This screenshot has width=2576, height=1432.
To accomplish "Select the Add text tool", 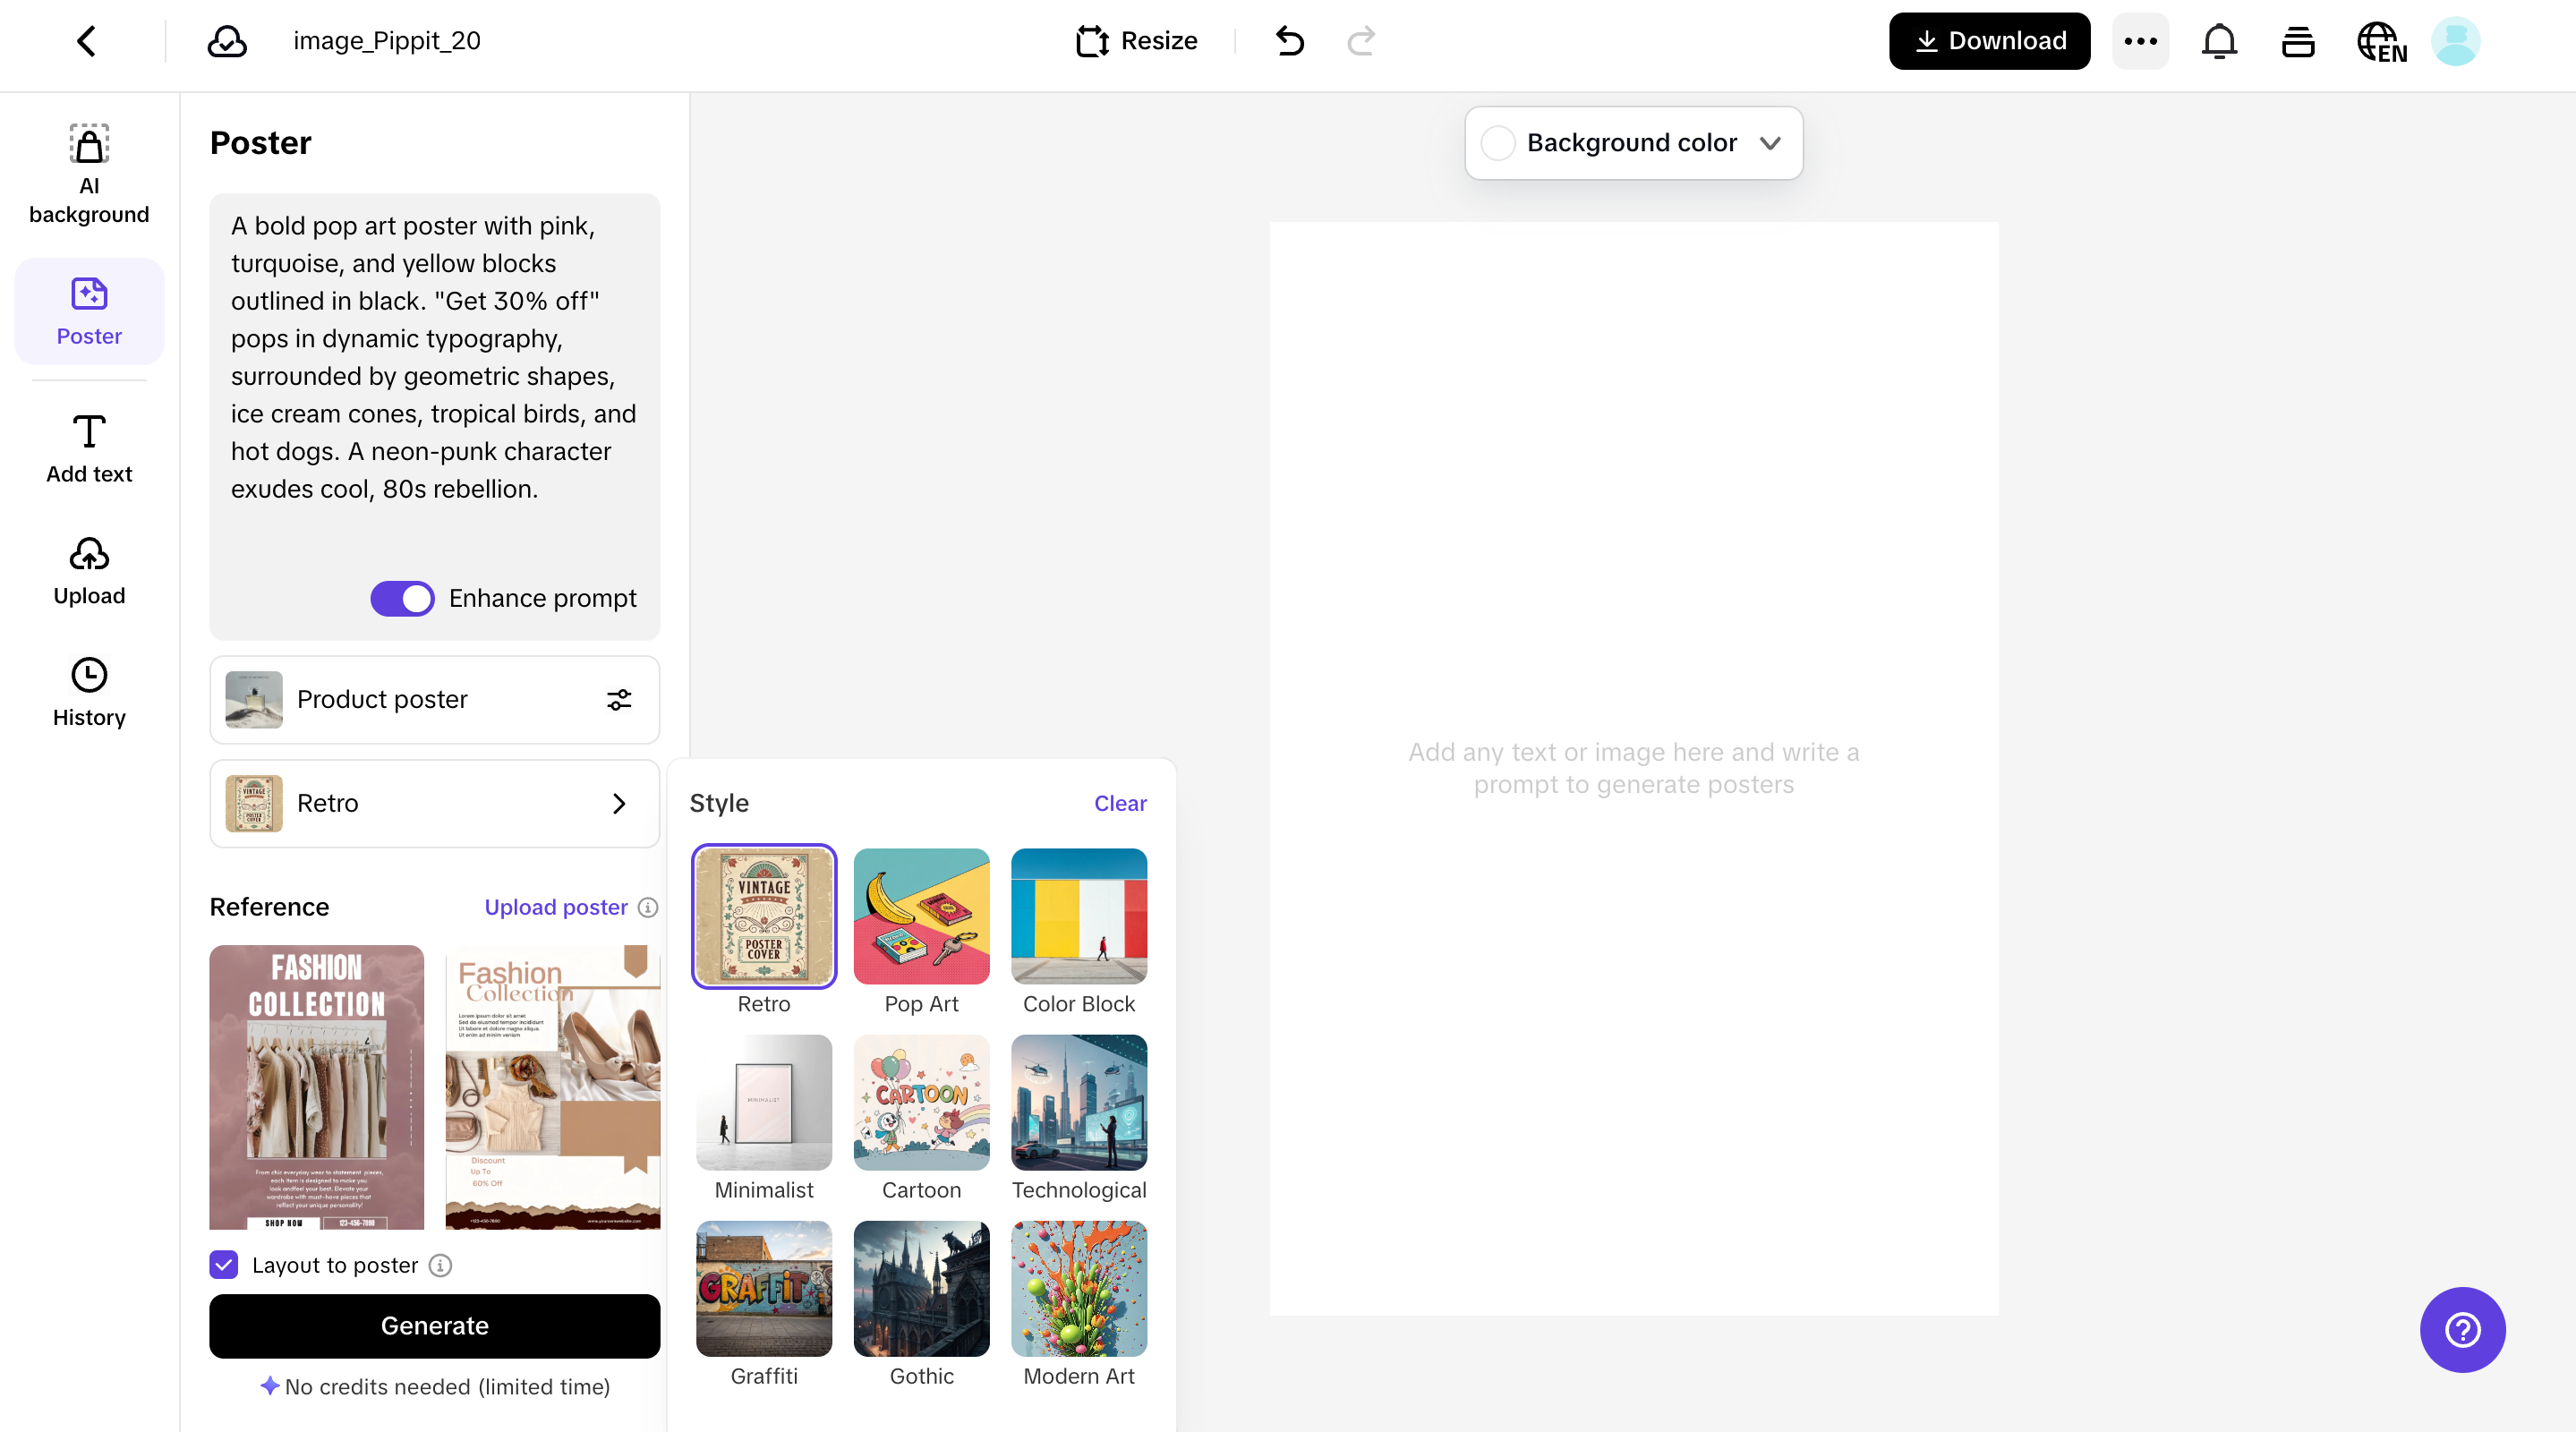I will 88,447.
